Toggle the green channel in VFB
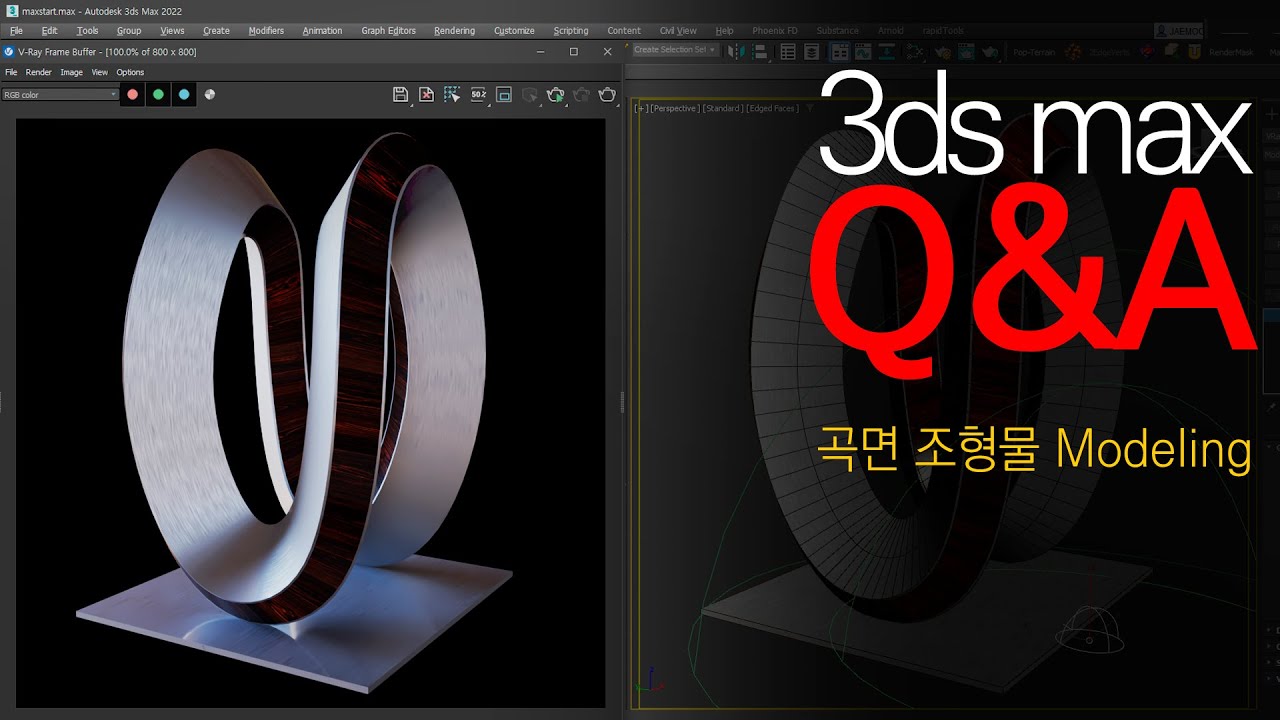 [158, 95]
